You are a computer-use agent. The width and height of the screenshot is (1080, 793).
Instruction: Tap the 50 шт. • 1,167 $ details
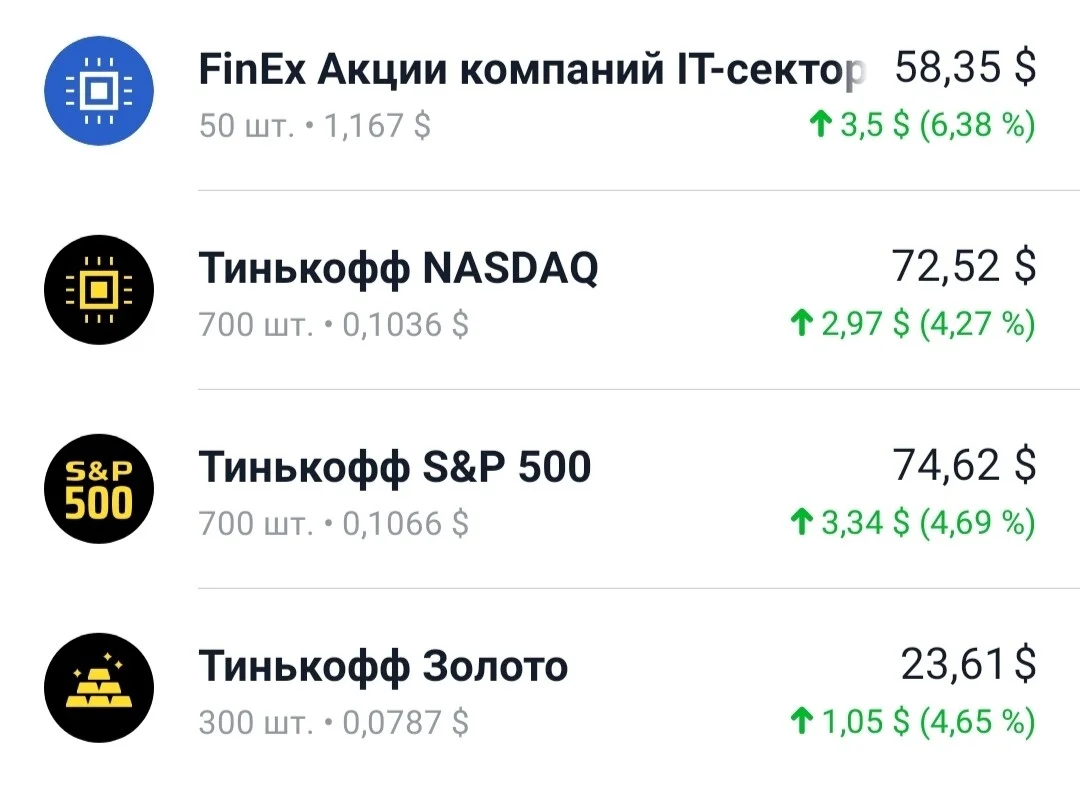(315, 126)
